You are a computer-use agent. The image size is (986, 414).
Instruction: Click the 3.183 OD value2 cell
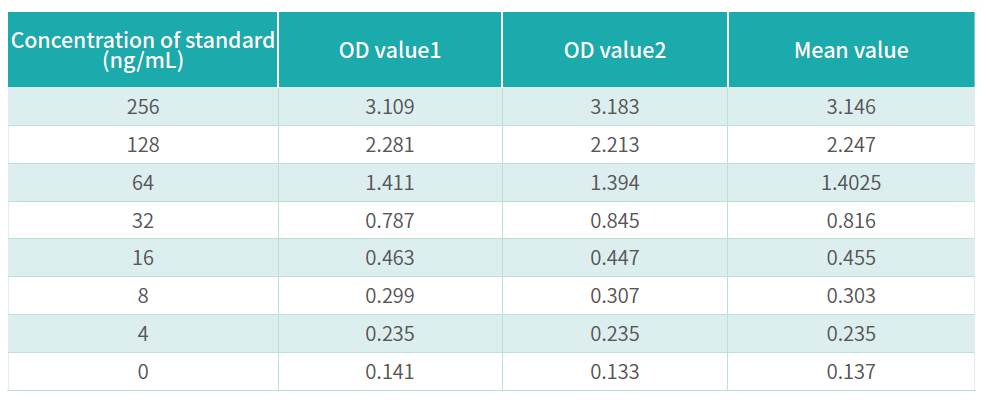615,107
